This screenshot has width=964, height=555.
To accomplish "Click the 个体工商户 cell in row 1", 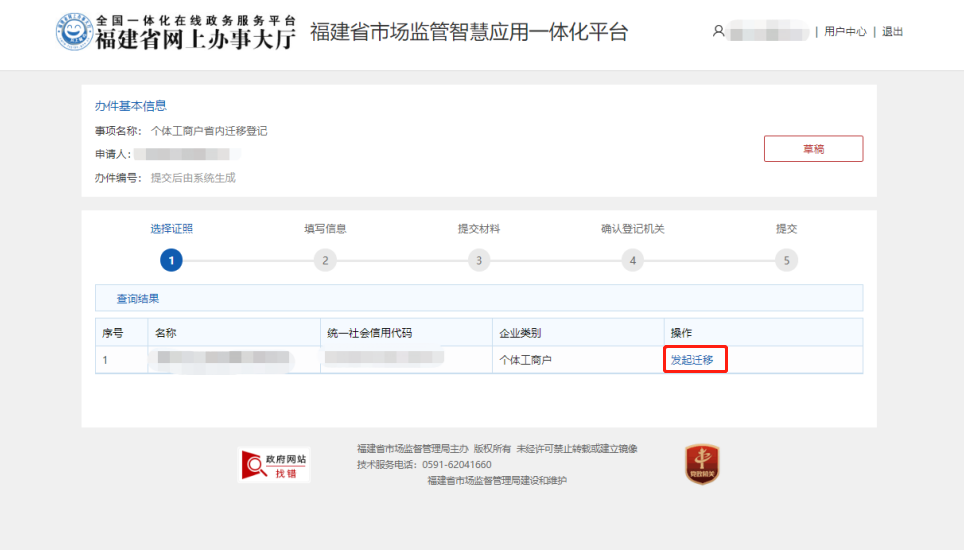I will [x=526, y=360].
